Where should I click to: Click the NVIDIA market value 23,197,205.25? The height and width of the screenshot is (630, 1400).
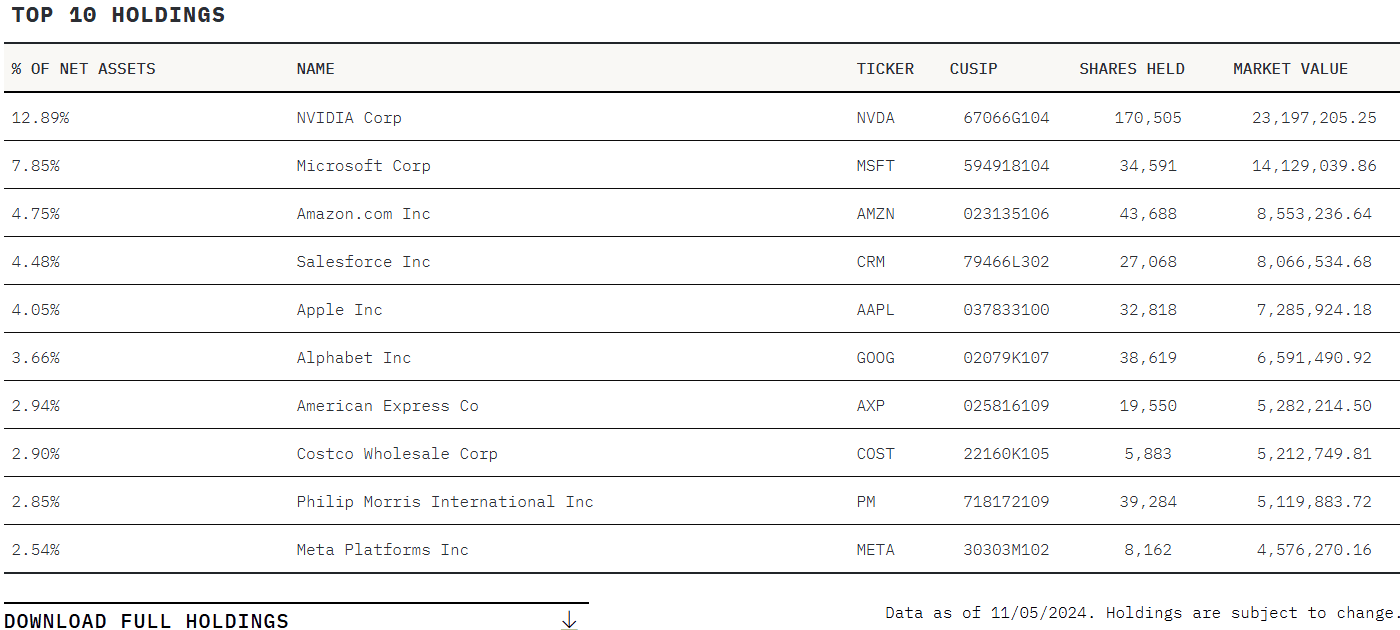(1314, 118)
